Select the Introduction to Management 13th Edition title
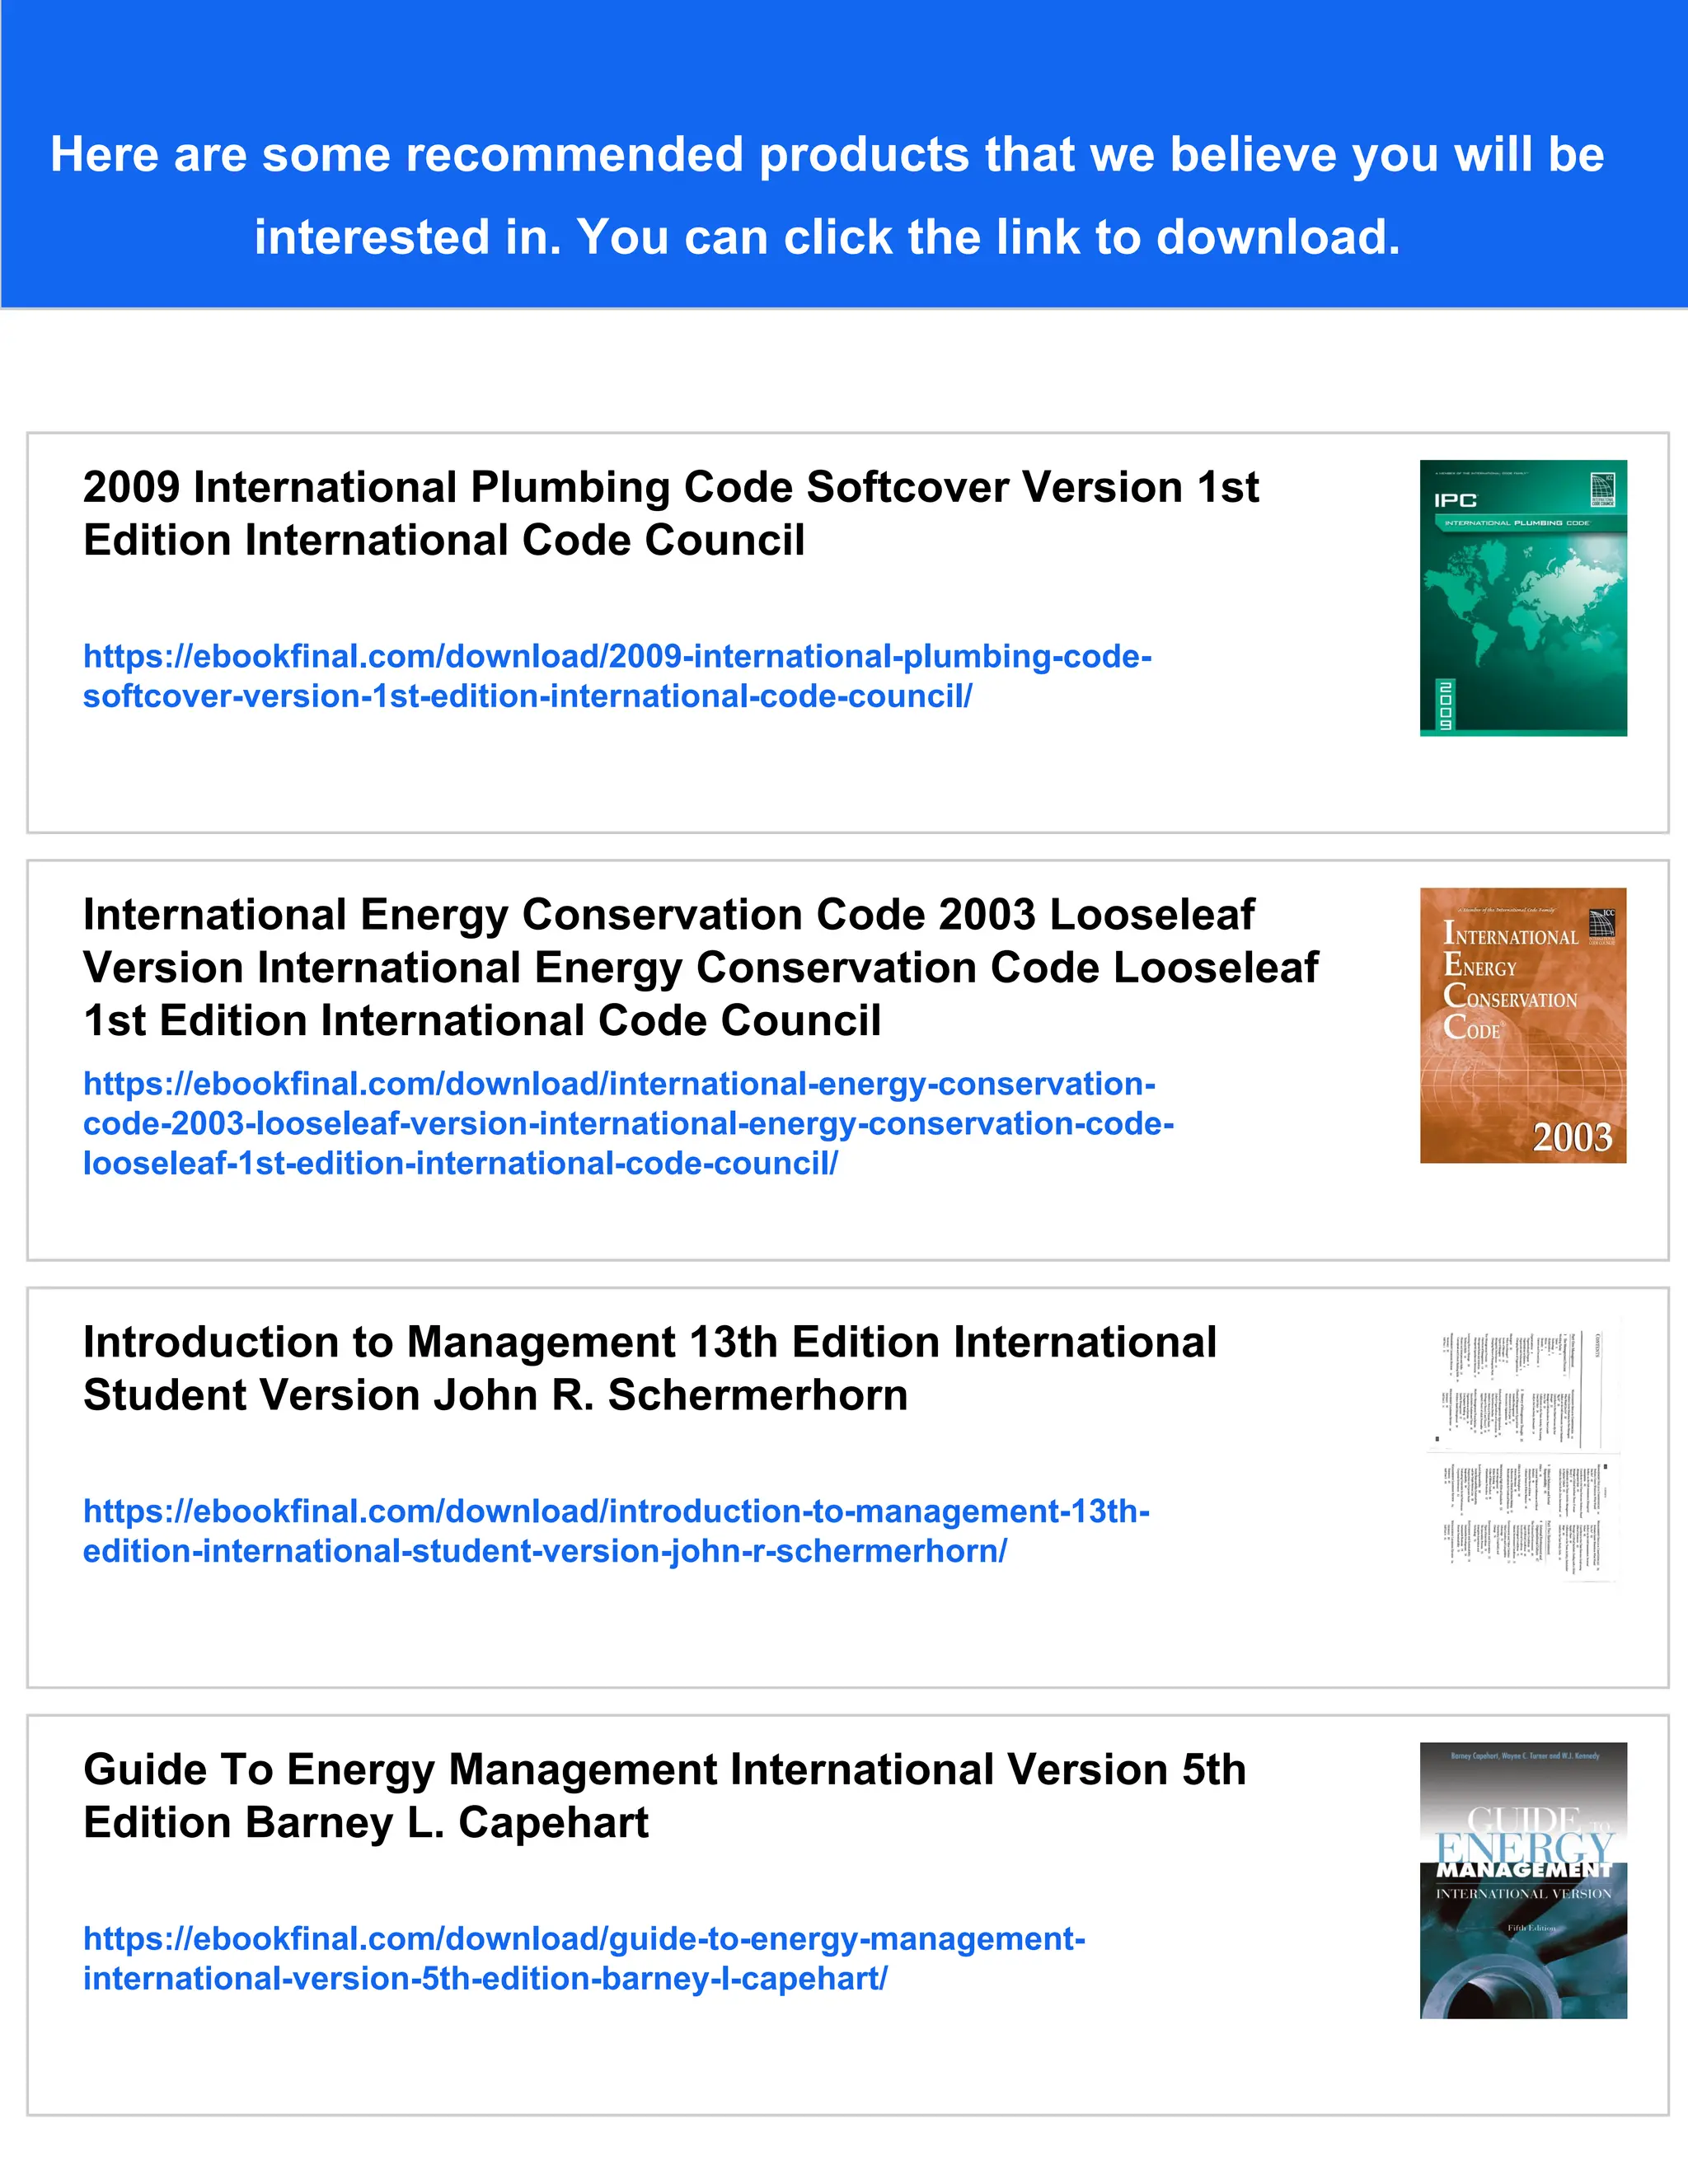Viewport: 1688px width, 2184px height. (x=650, y=1368)
